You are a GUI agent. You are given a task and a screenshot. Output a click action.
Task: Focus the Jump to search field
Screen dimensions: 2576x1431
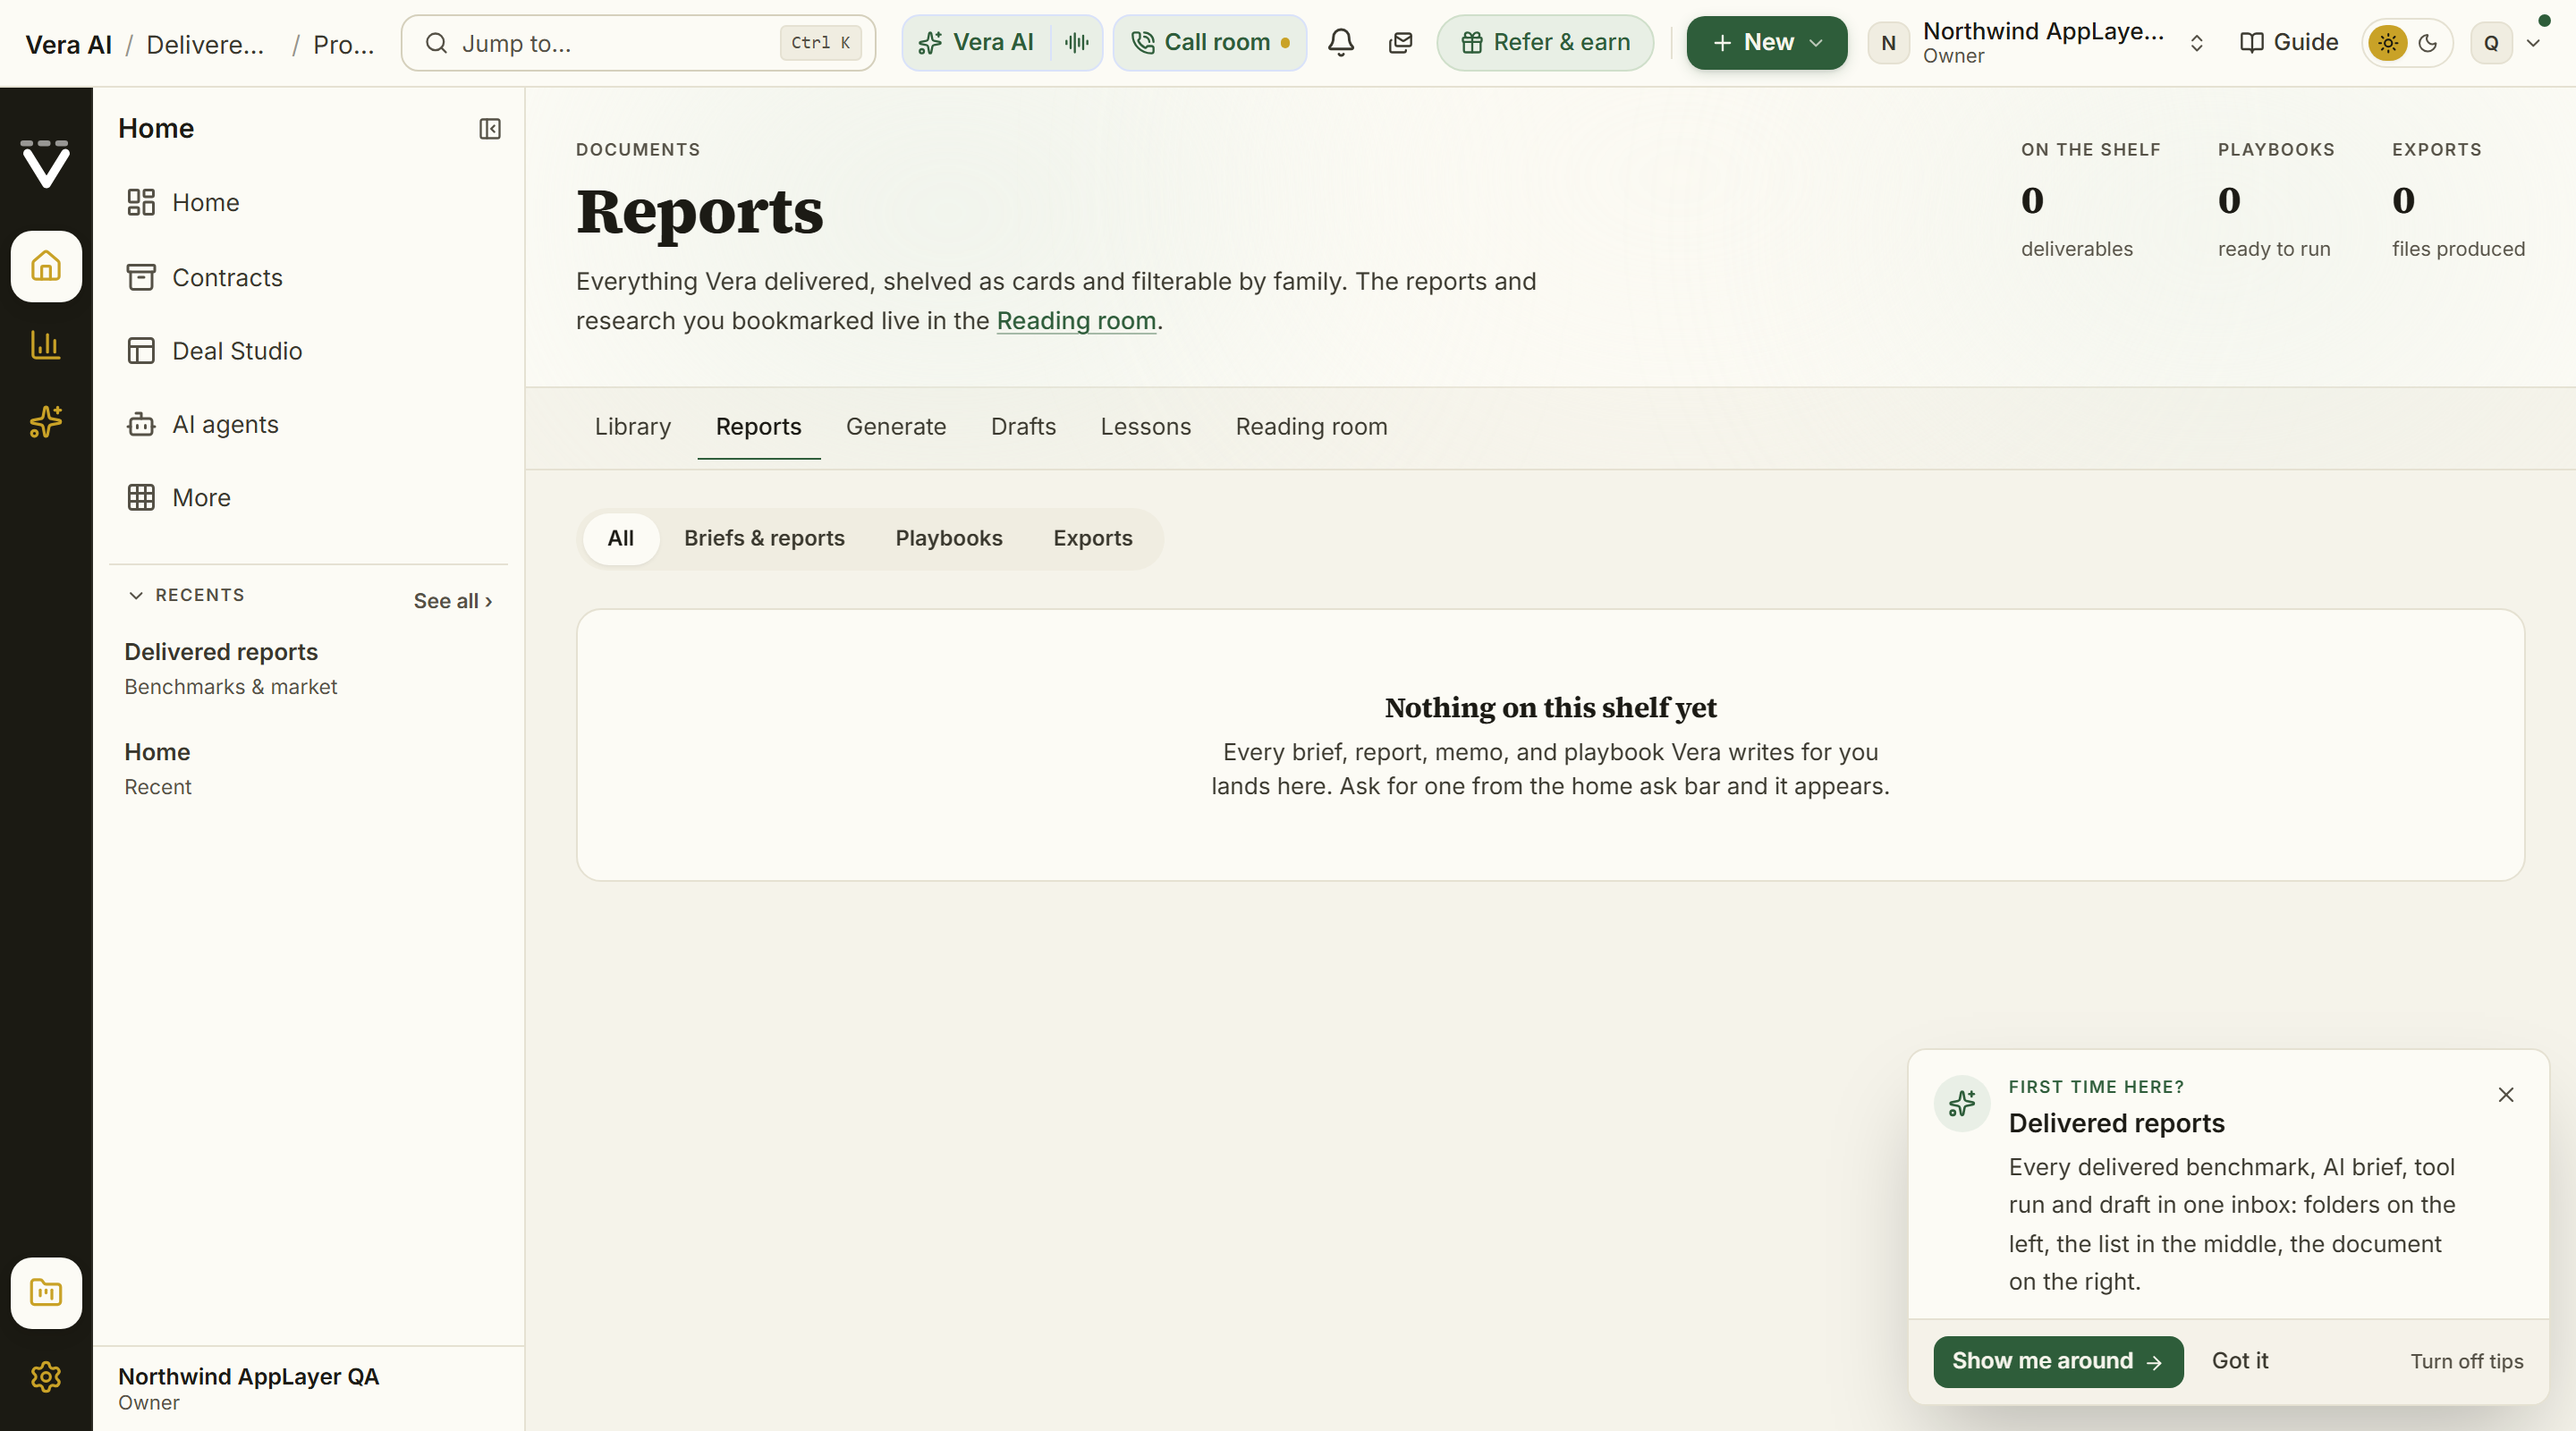pos(638,43)
